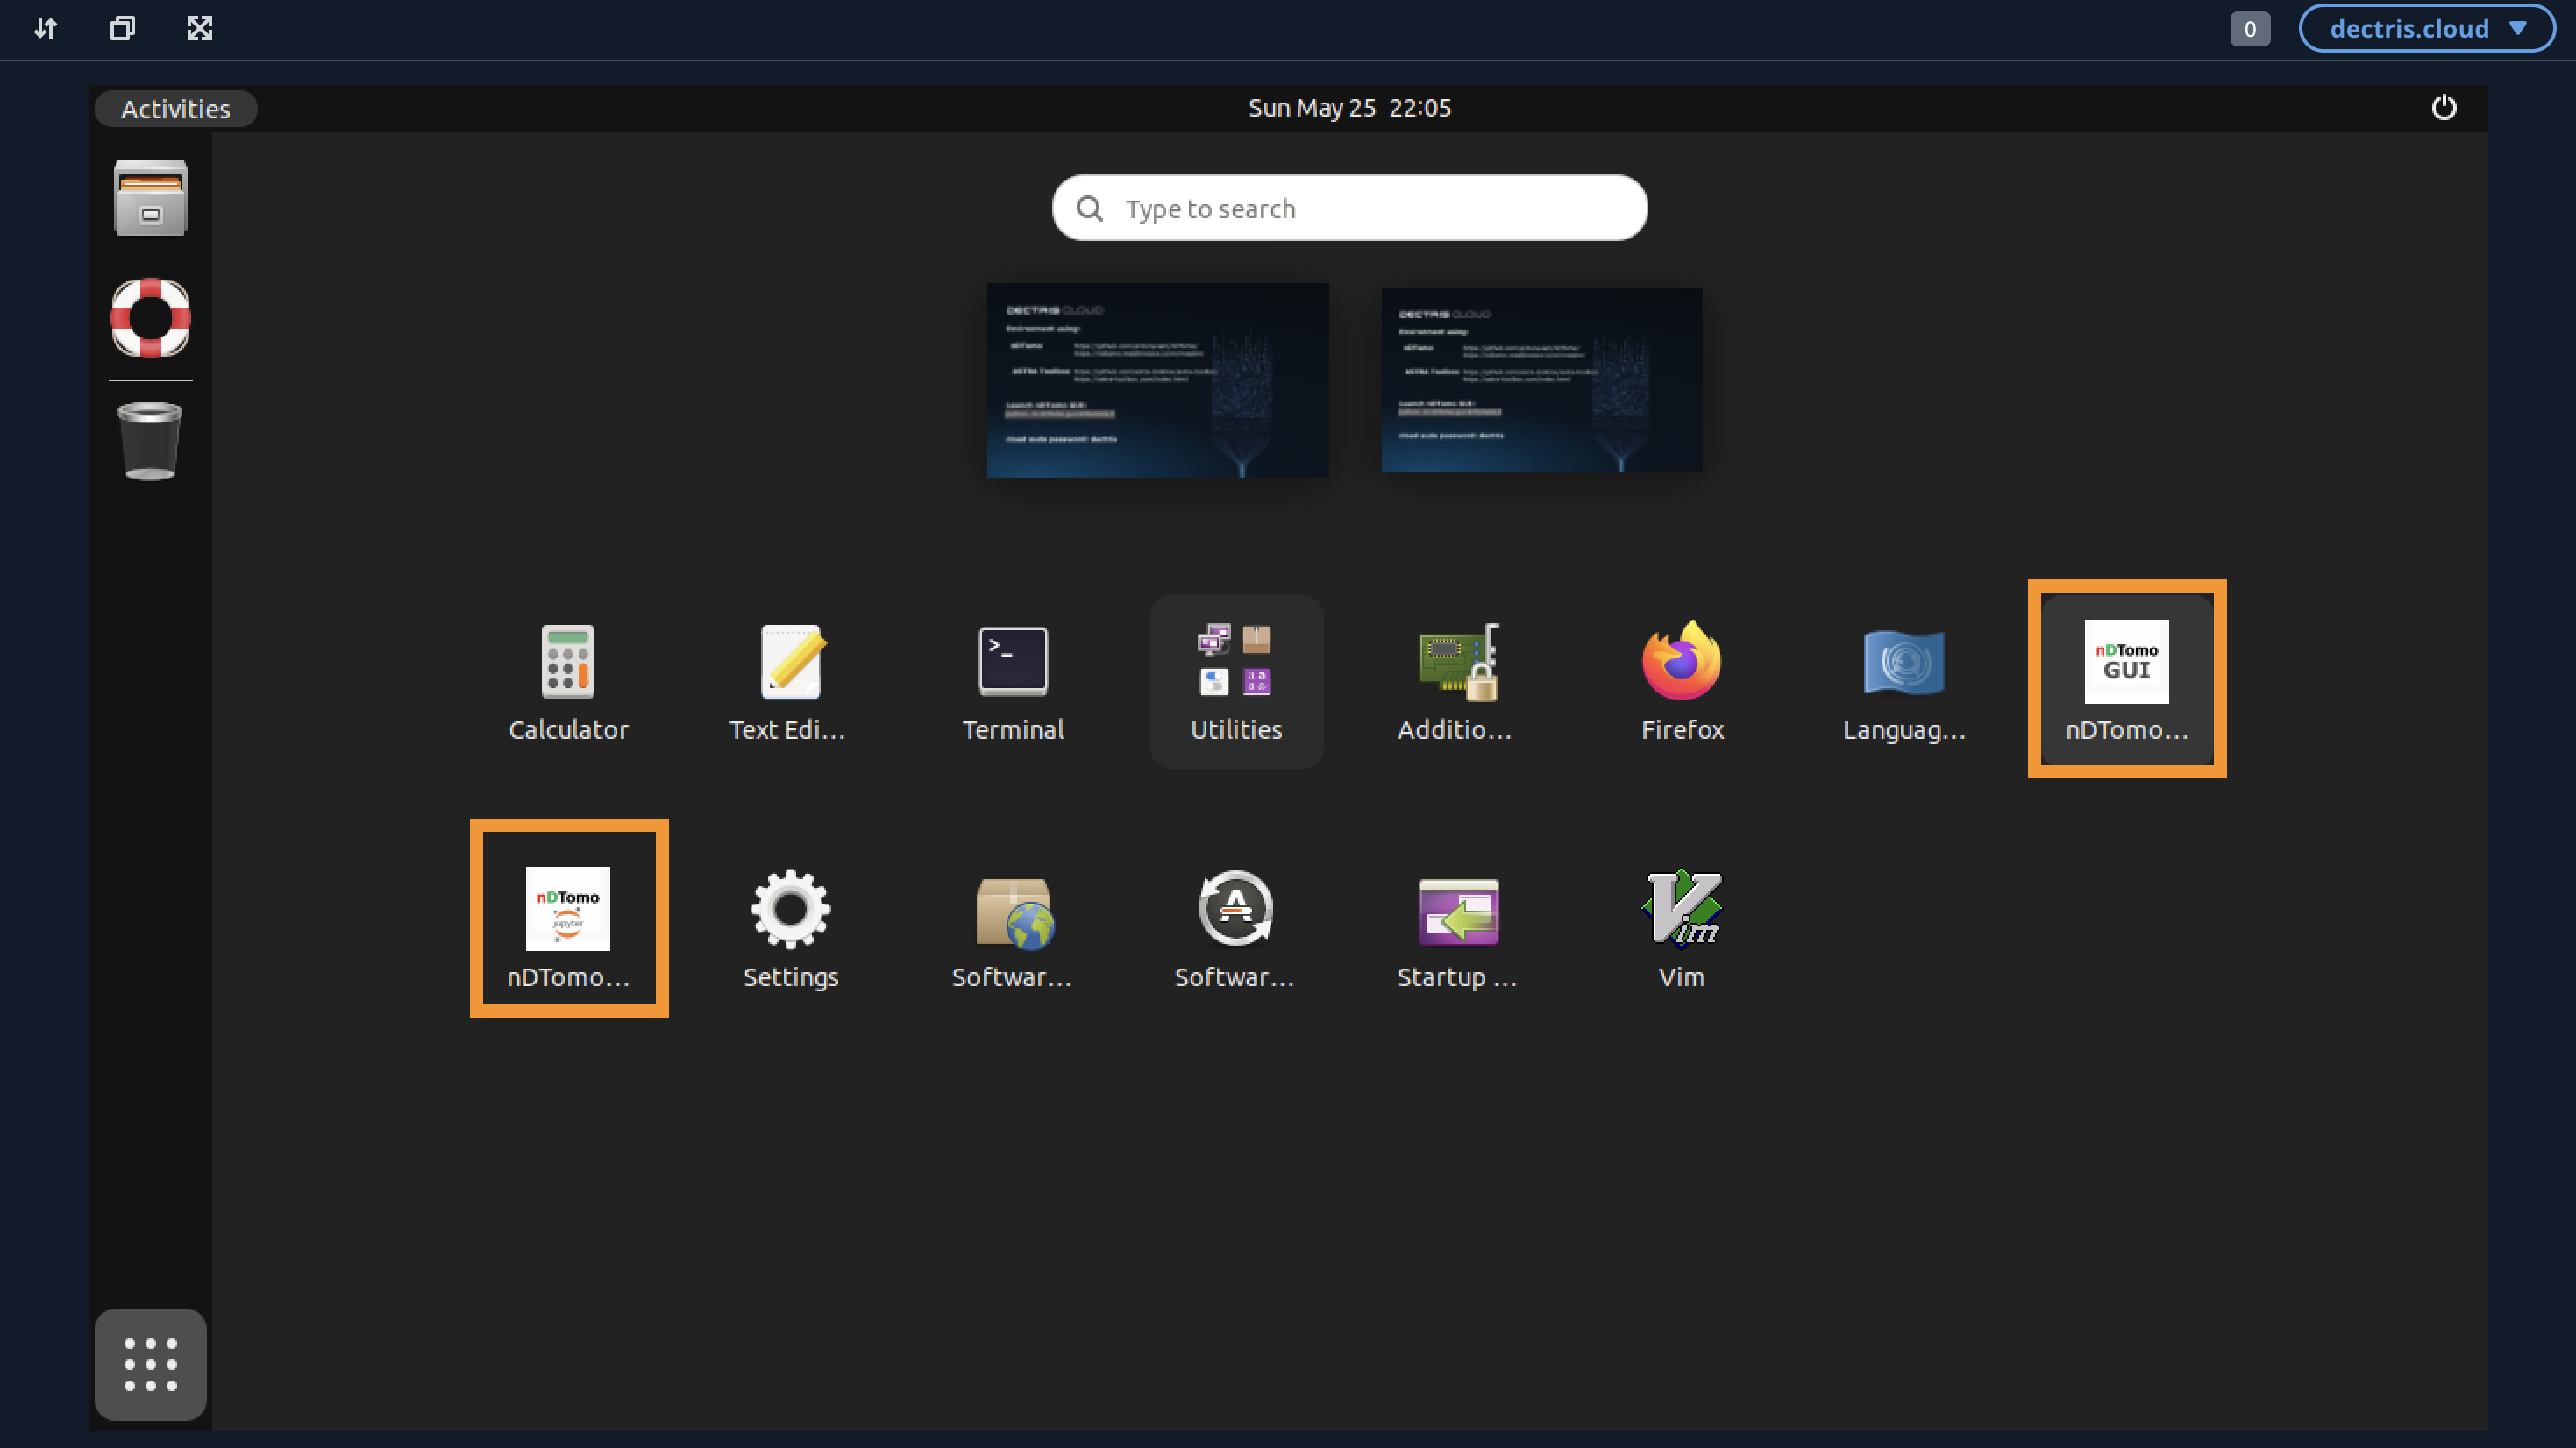This screenshot has width=2576, height=1448.
Task: Open Text Editor application
Action: pos(790,662)
